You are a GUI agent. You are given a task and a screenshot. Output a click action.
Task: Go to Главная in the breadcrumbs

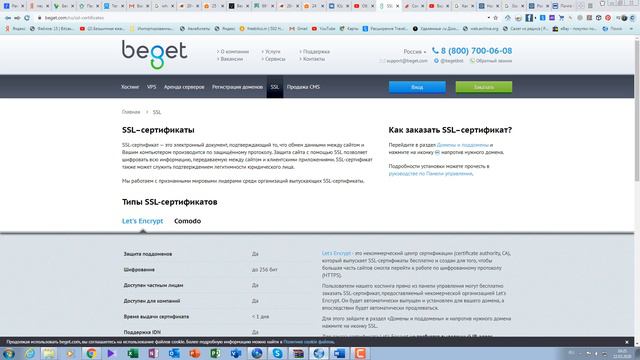[x=131, y=112]
